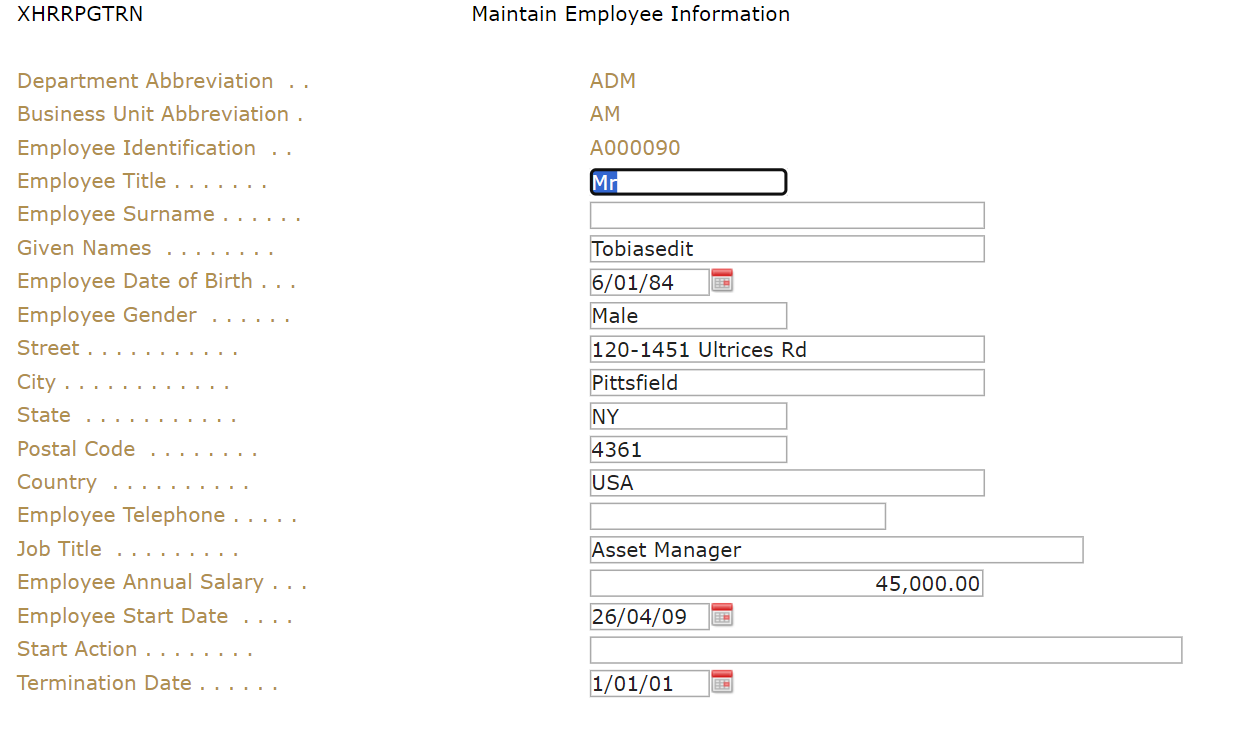Select the Given Names field containing Tobiasedit
The image size is (1250, 742).
pos(787,249)
